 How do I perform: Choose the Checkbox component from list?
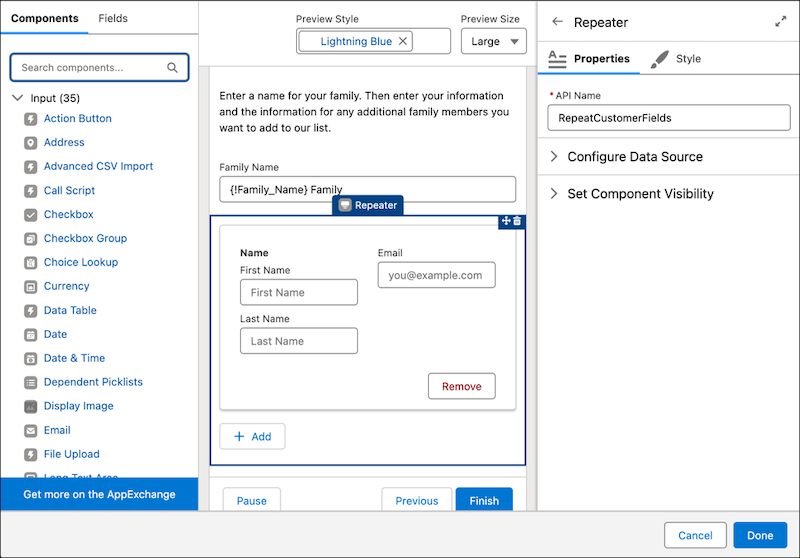click(x=68, y=215)
